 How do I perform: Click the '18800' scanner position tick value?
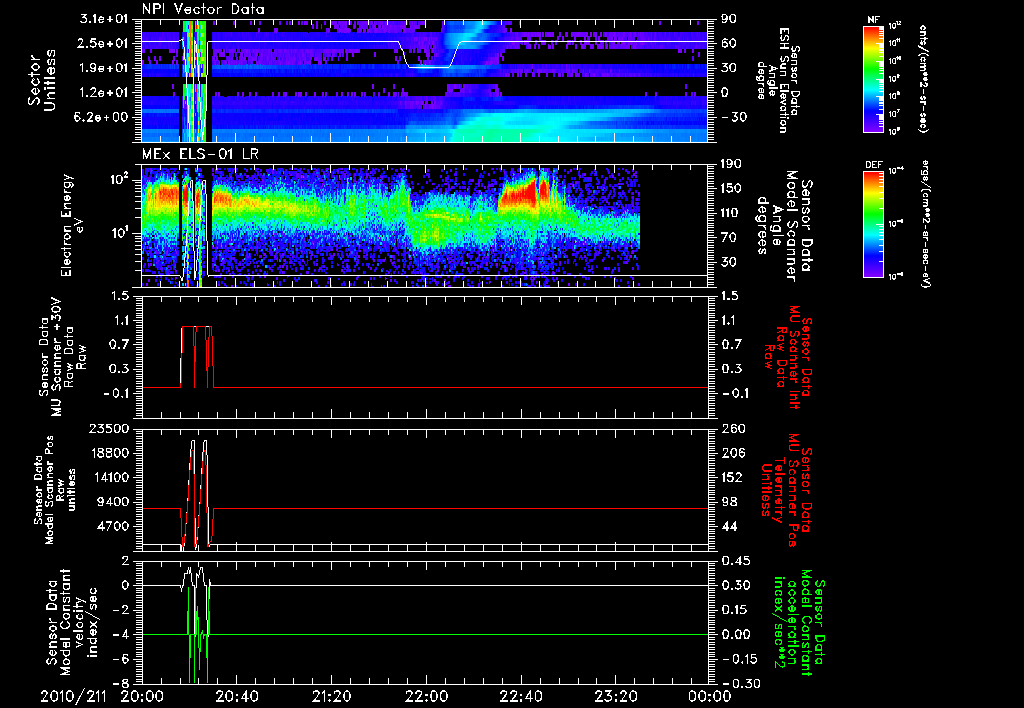click(108, 453)
